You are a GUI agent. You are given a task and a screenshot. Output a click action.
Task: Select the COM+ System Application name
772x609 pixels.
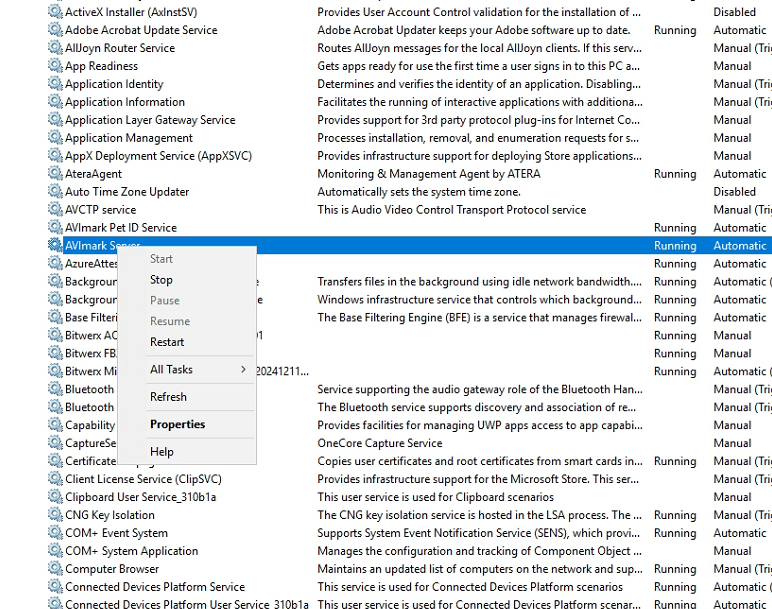point(131,551)
